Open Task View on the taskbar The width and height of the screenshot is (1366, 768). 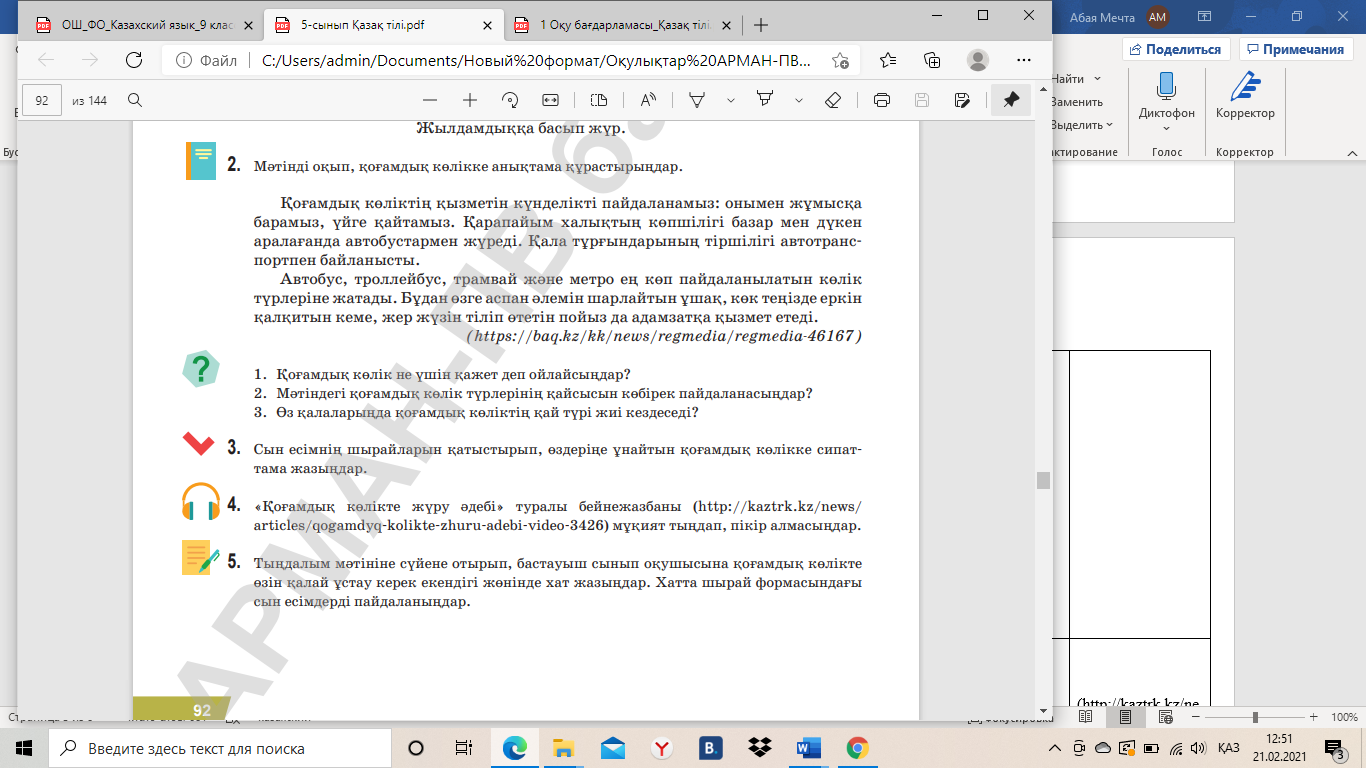coord(464,748)
